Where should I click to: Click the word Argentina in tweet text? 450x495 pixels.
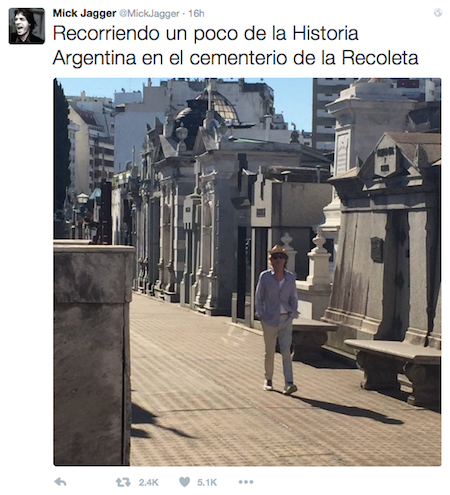pyautogui.click(x=95, y=59)
